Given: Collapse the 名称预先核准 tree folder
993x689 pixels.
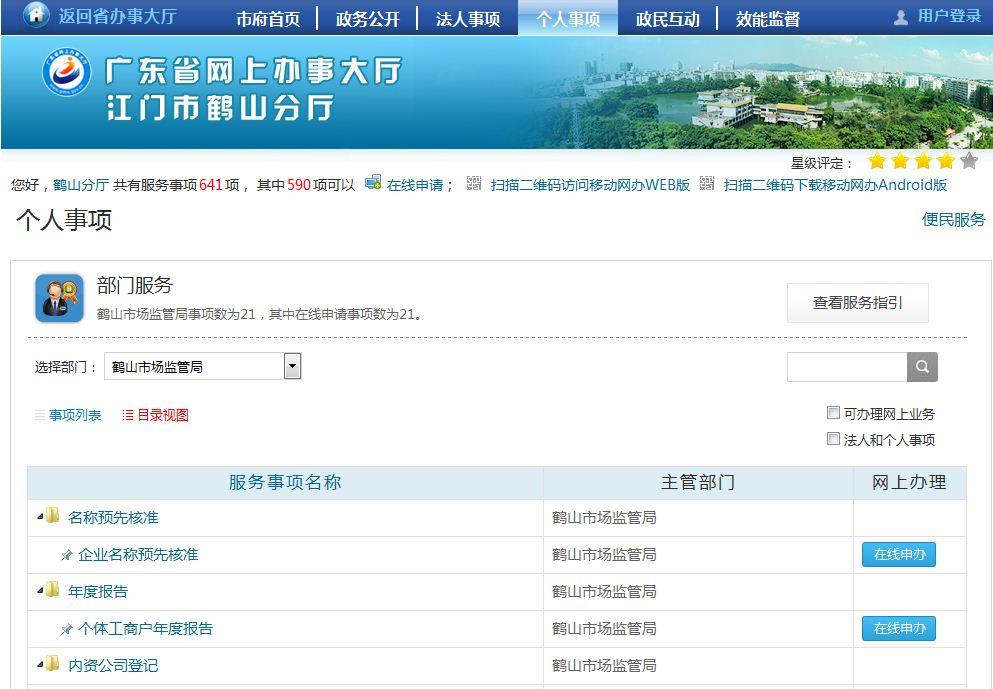Looking at the screenshot, I should click(41, 517).
